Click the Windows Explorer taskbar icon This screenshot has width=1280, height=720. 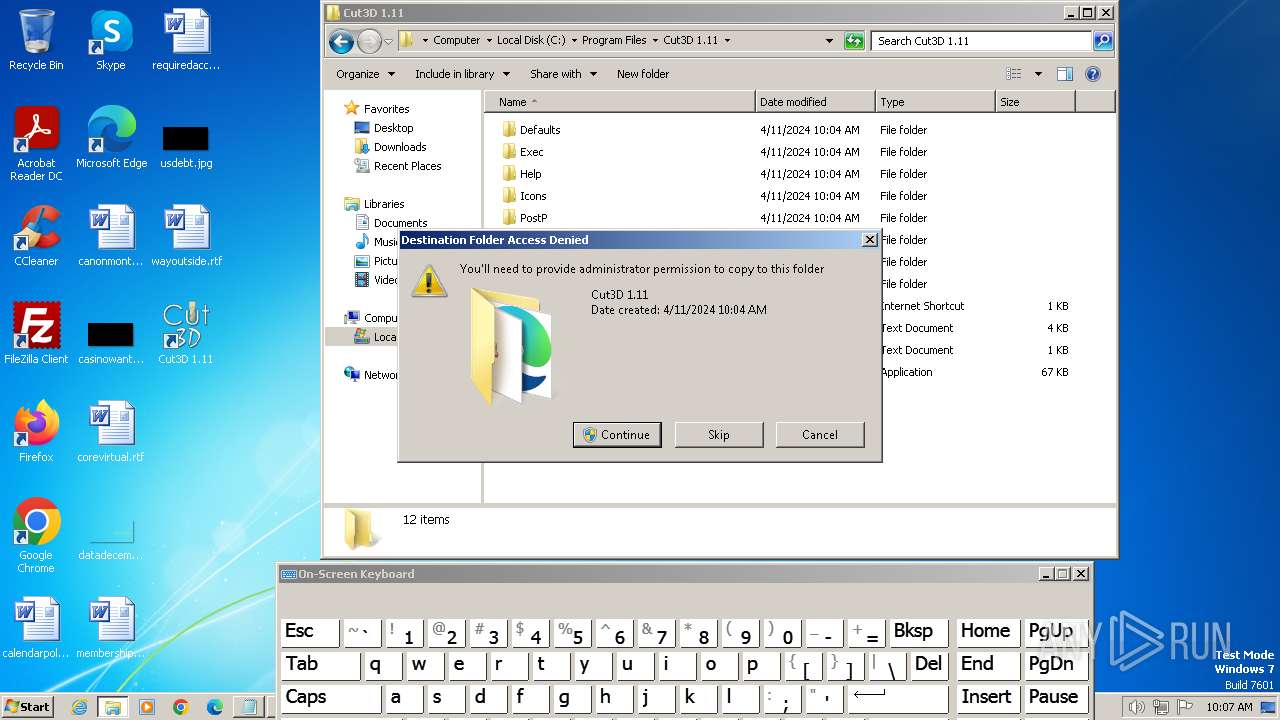[x=112, y=707]
